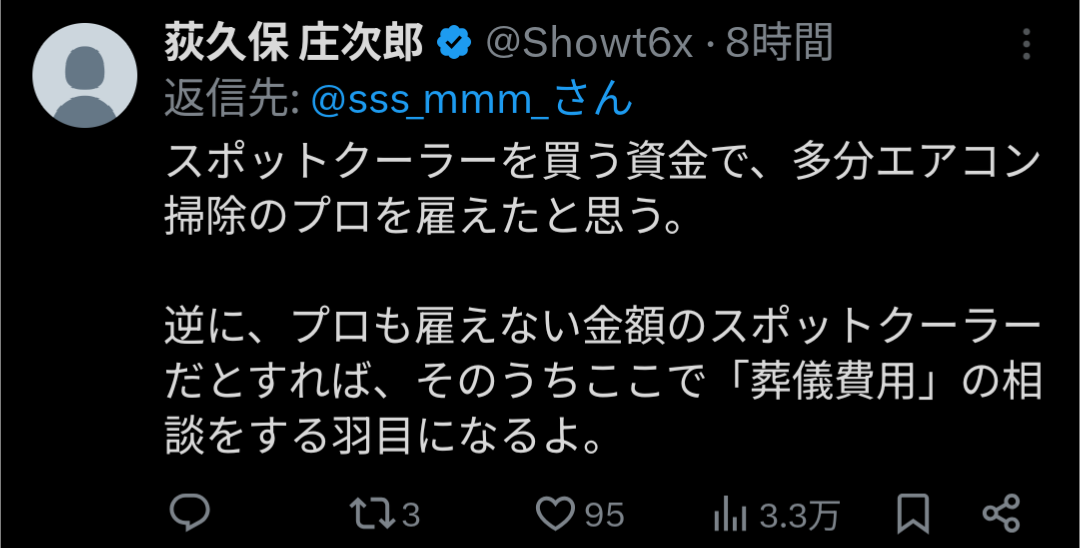Click the retweet arrows icon
Screen dimensions: 1080x548
click(x=372, y=514)
